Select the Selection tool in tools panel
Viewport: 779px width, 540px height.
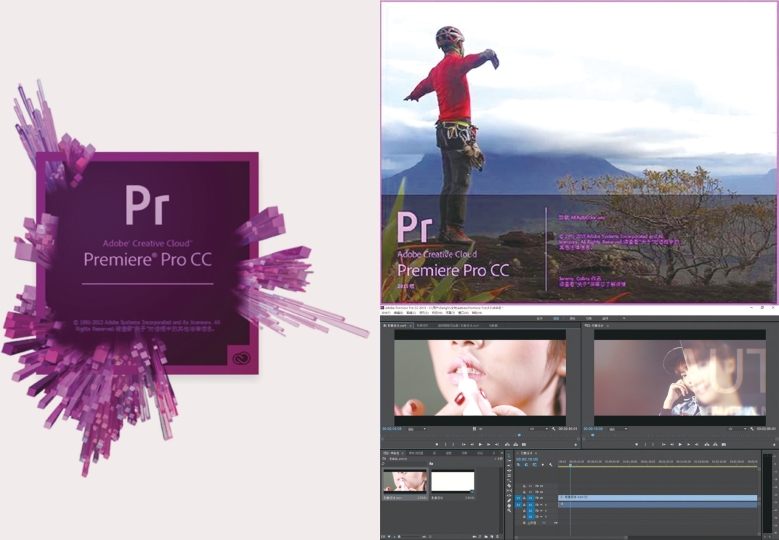point(509,456)
